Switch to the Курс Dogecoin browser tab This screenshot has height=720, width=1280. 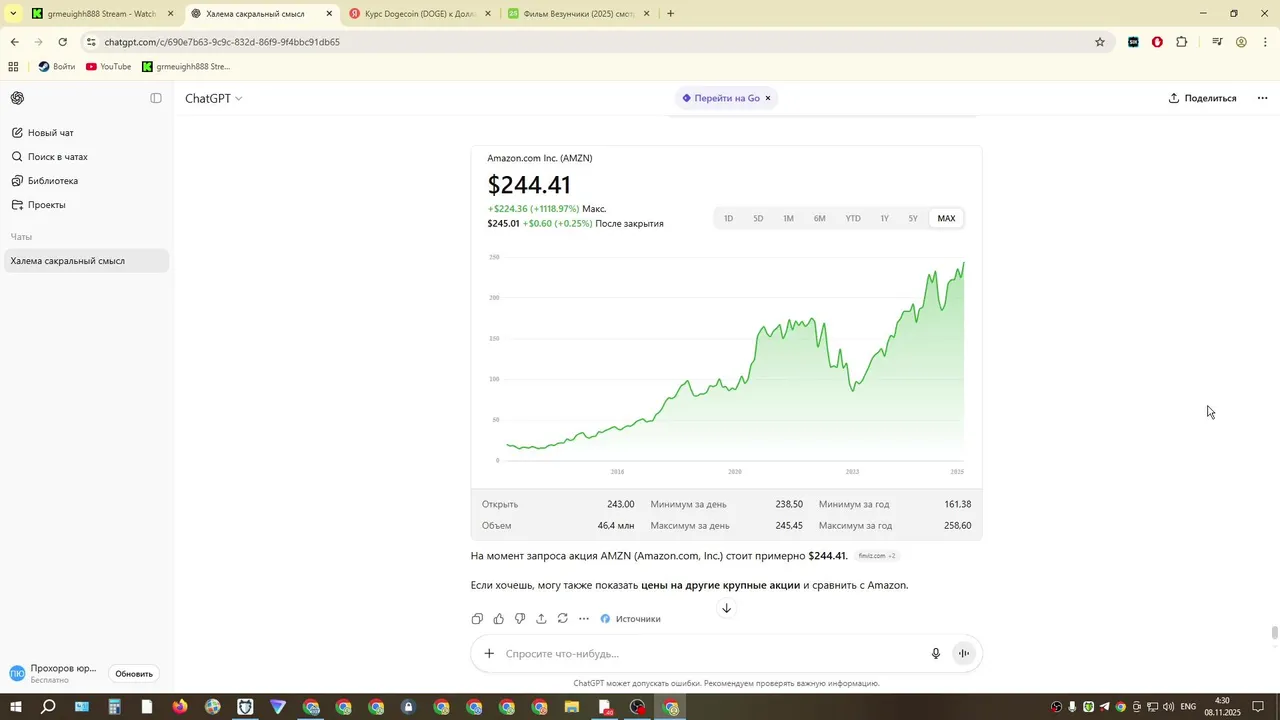(420, 14)
